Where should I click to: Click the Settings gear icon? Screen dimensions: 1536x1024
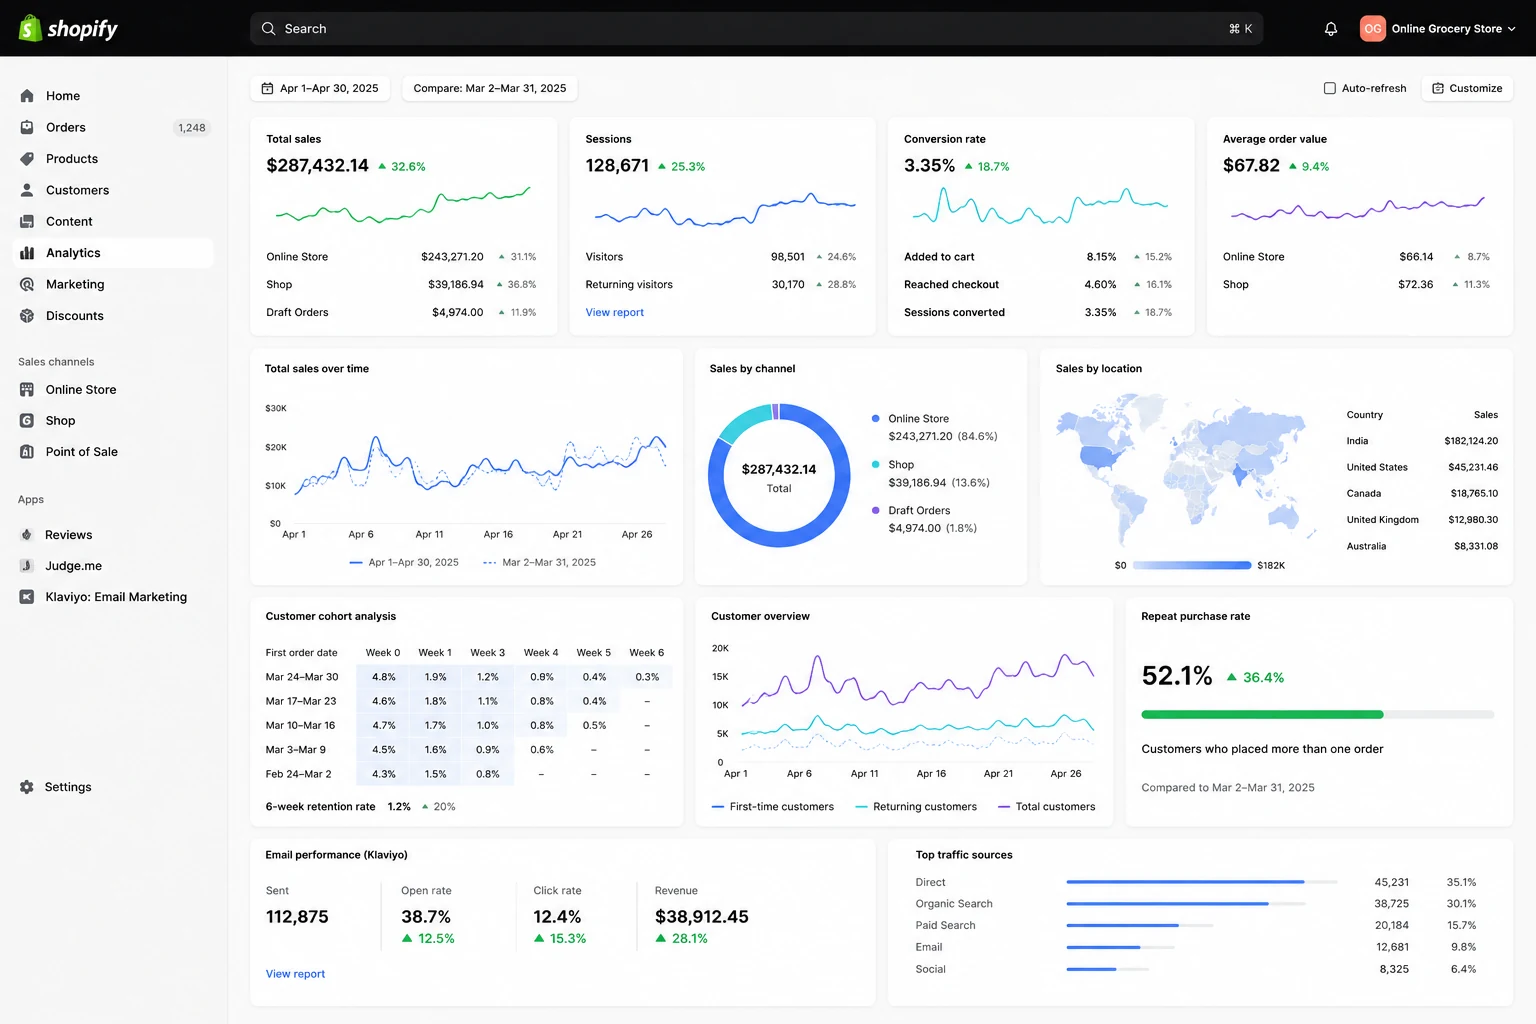point(27,787)
